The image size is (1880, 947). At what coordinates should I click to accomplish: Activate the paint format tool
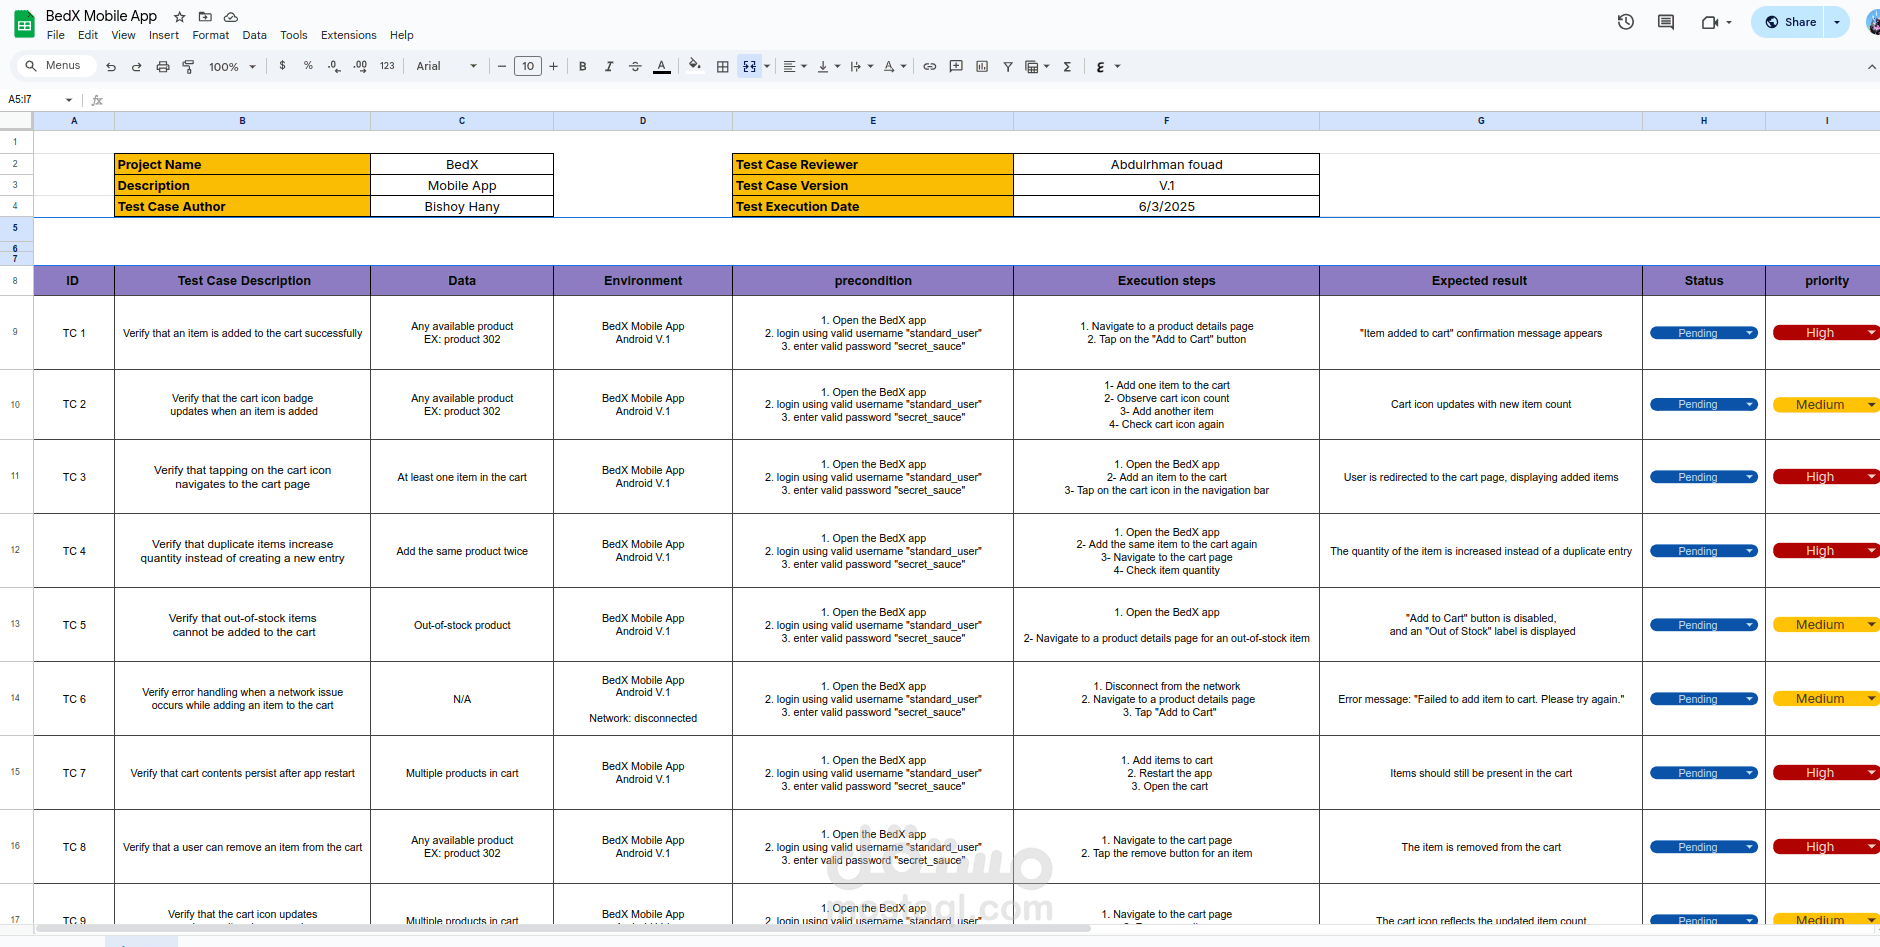coord(188,67)
